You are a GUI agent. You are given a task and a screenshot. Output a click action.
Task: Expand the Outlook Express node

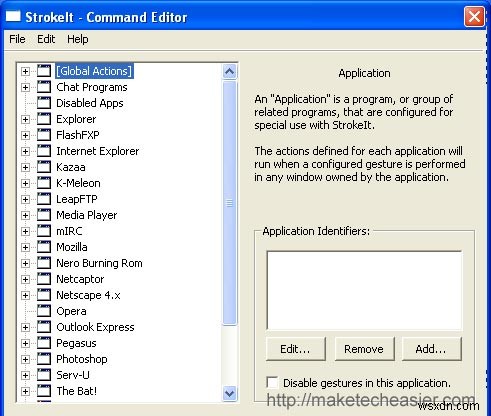(25, 327)
